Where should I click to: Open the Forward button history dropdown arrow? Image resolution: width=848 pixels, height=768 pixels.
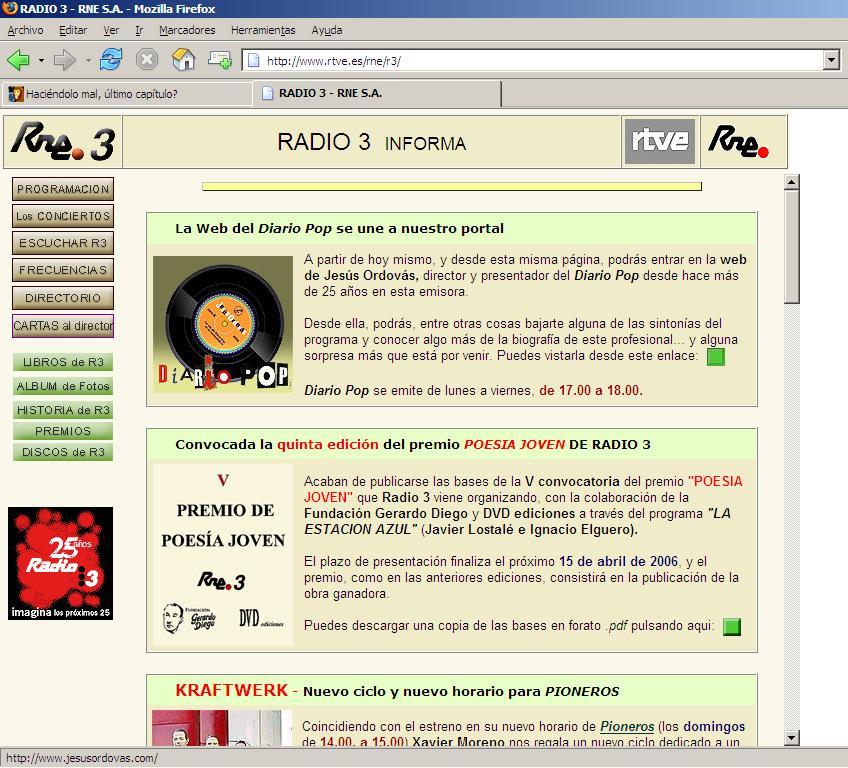(x=88, y=60)
